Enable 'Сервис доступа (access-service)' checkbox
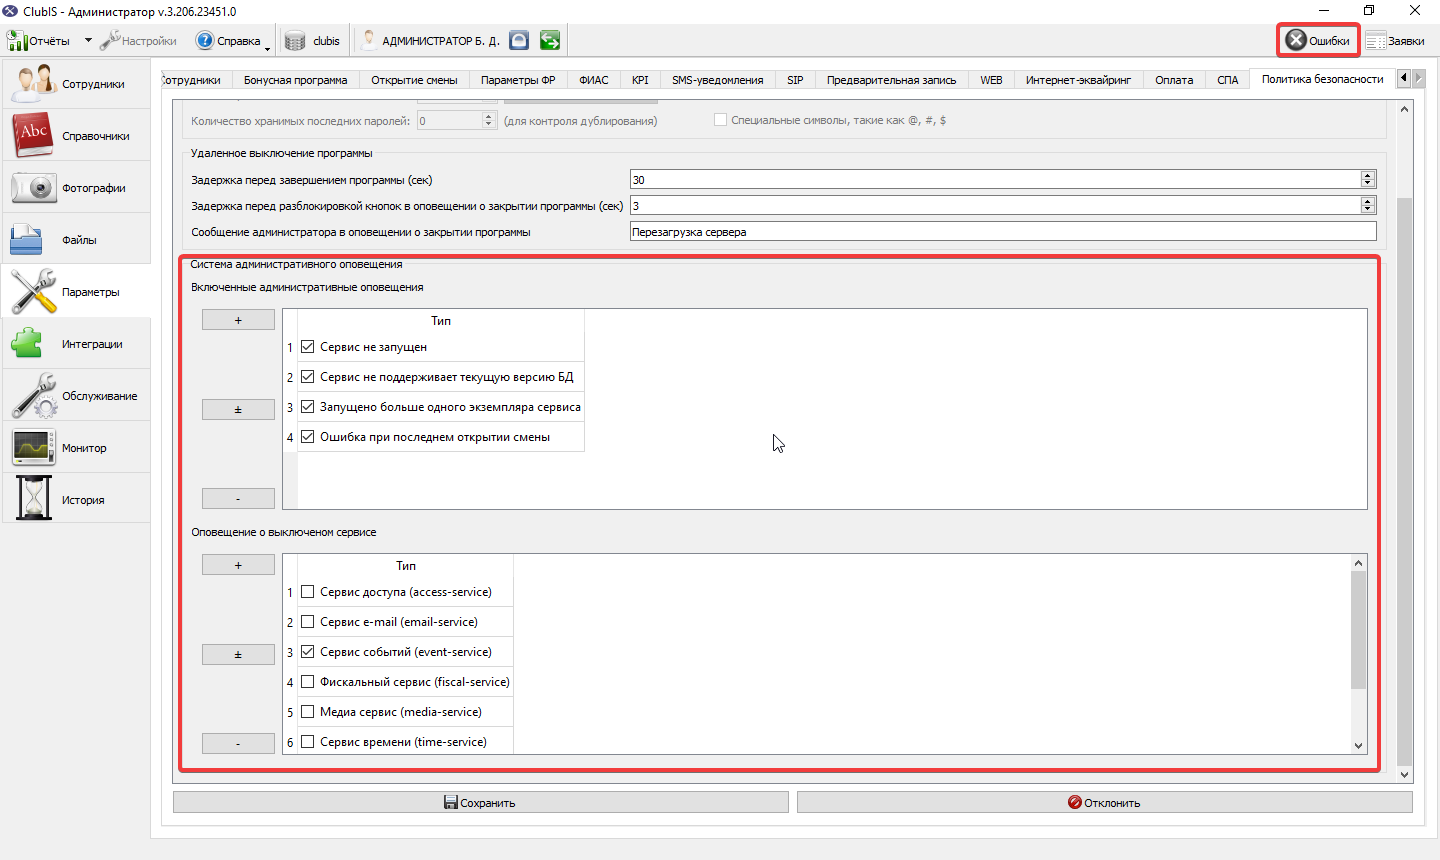This screenshot has width=1440, height=860. [x=308, y=592]
